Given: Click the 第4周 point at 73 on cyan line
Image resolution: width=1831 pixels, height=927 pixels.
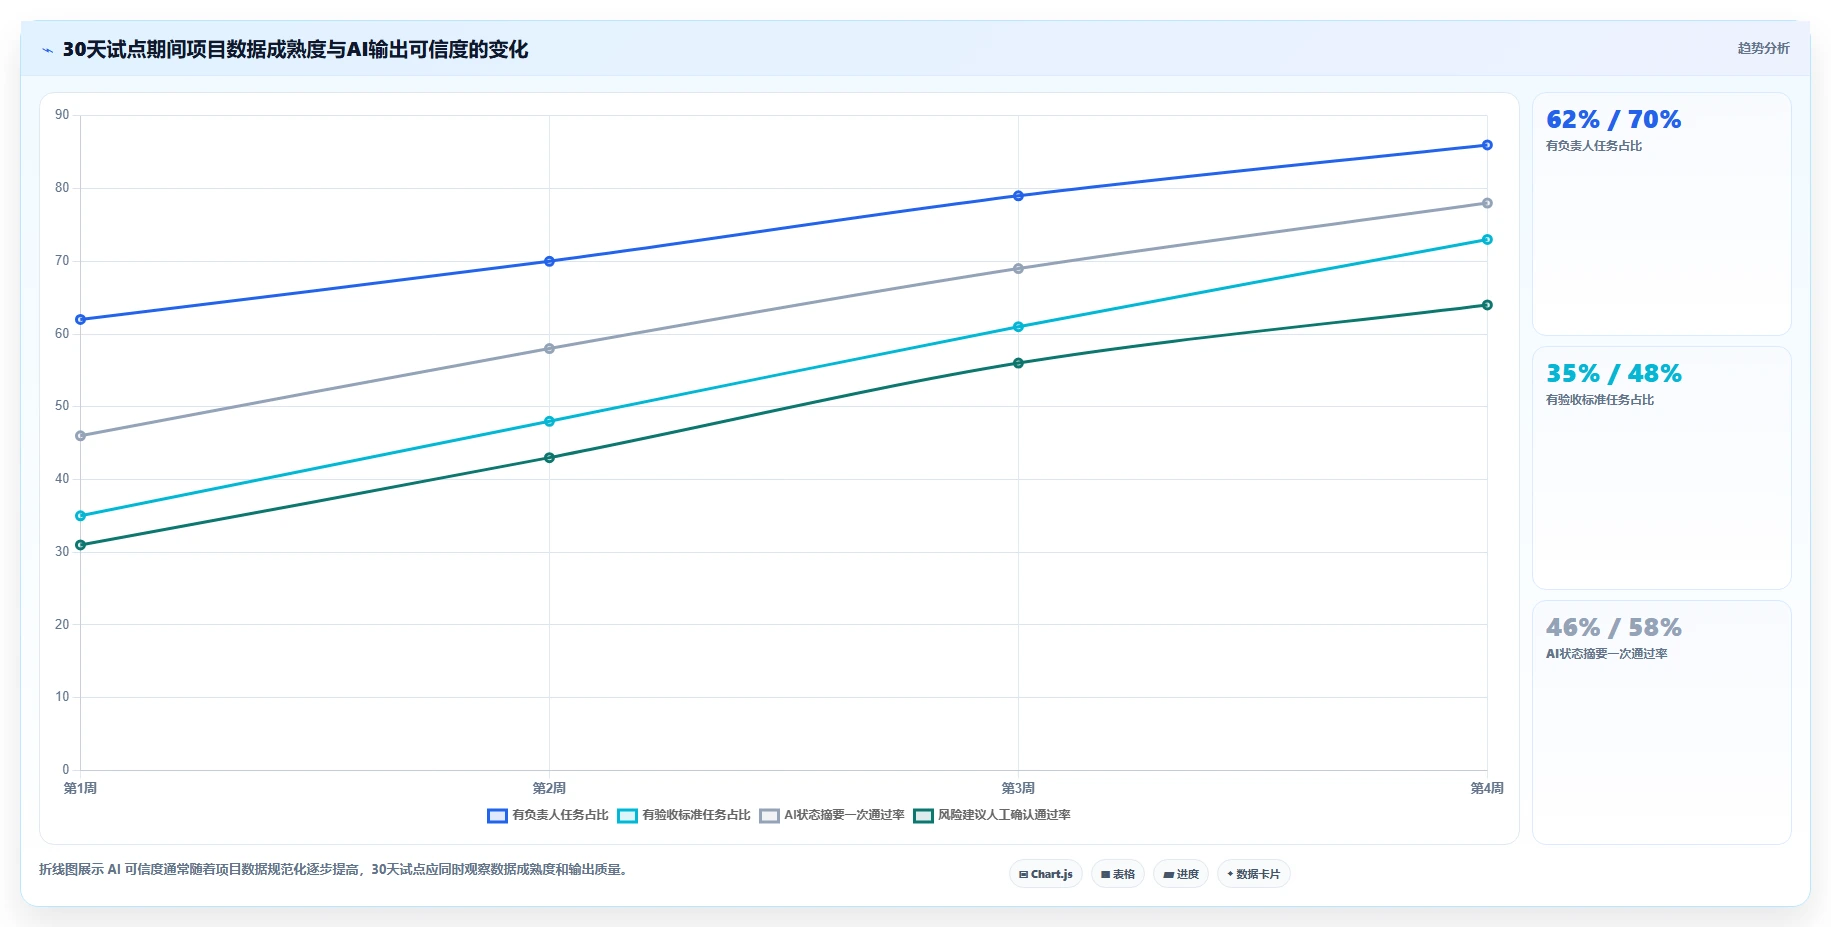Looking at the screenshot, I should 1487,240.
